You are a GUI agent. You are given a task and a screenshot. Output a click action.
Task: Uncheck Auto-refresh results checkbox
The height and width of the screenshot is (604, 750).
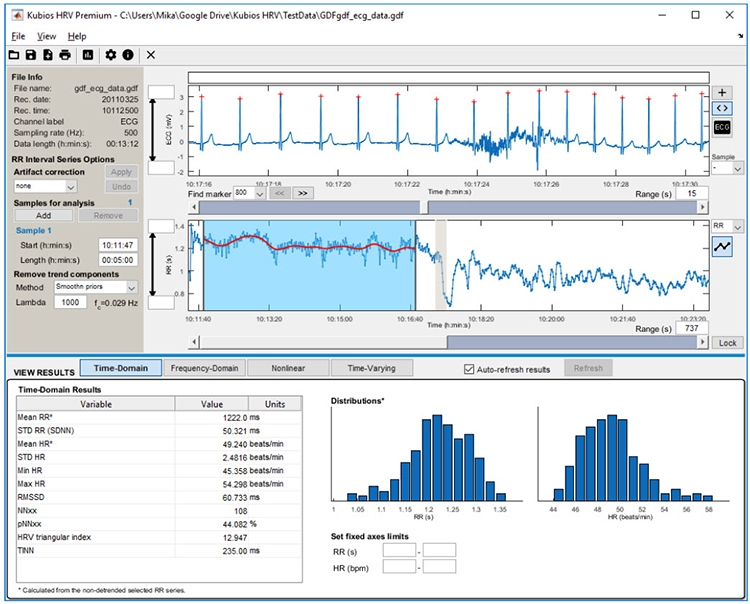470,369
